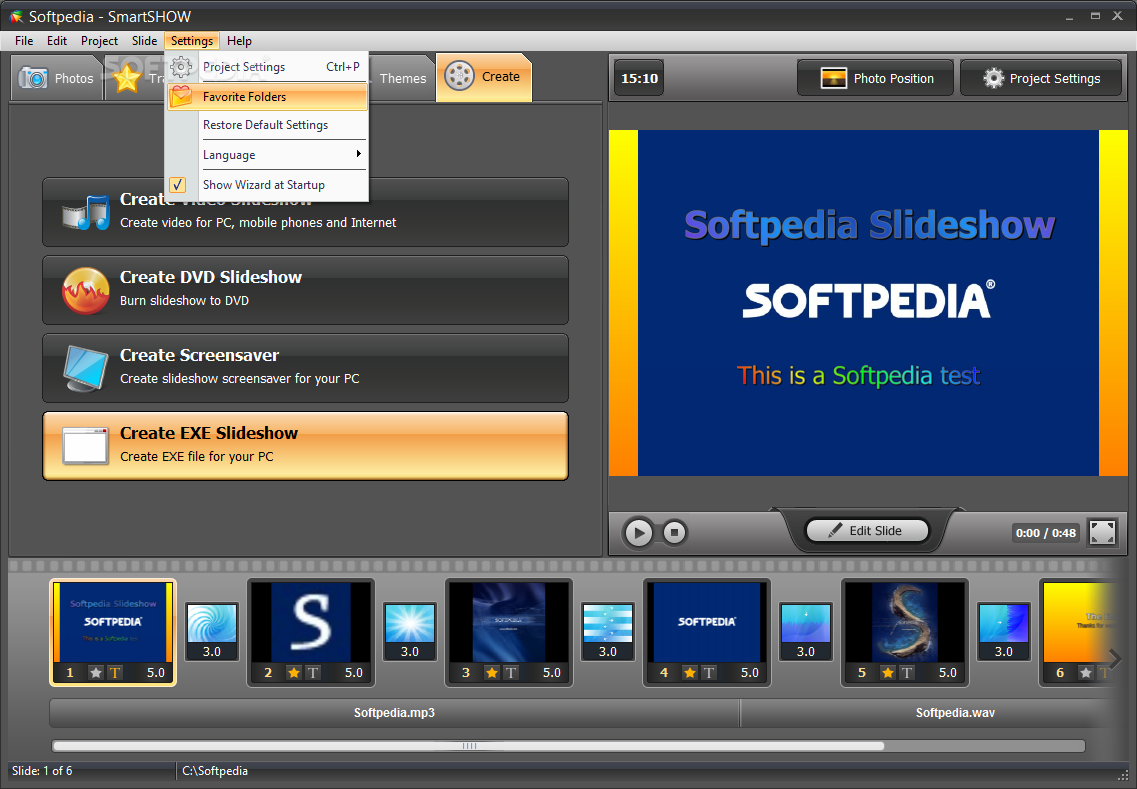The height and width of the screenshot is (789, 1137).
Task: Click text T icon on slide 3
Action: (510, 672)
